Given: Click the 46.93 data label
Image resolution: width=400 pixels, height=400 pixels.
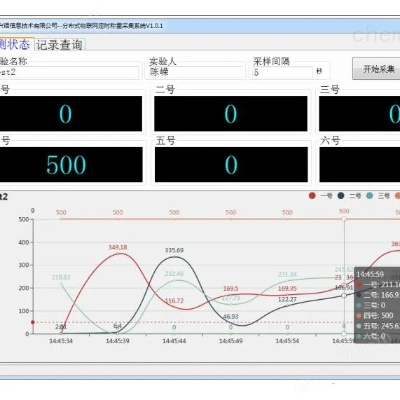Looking at the screenshot, I should (231, 316).
